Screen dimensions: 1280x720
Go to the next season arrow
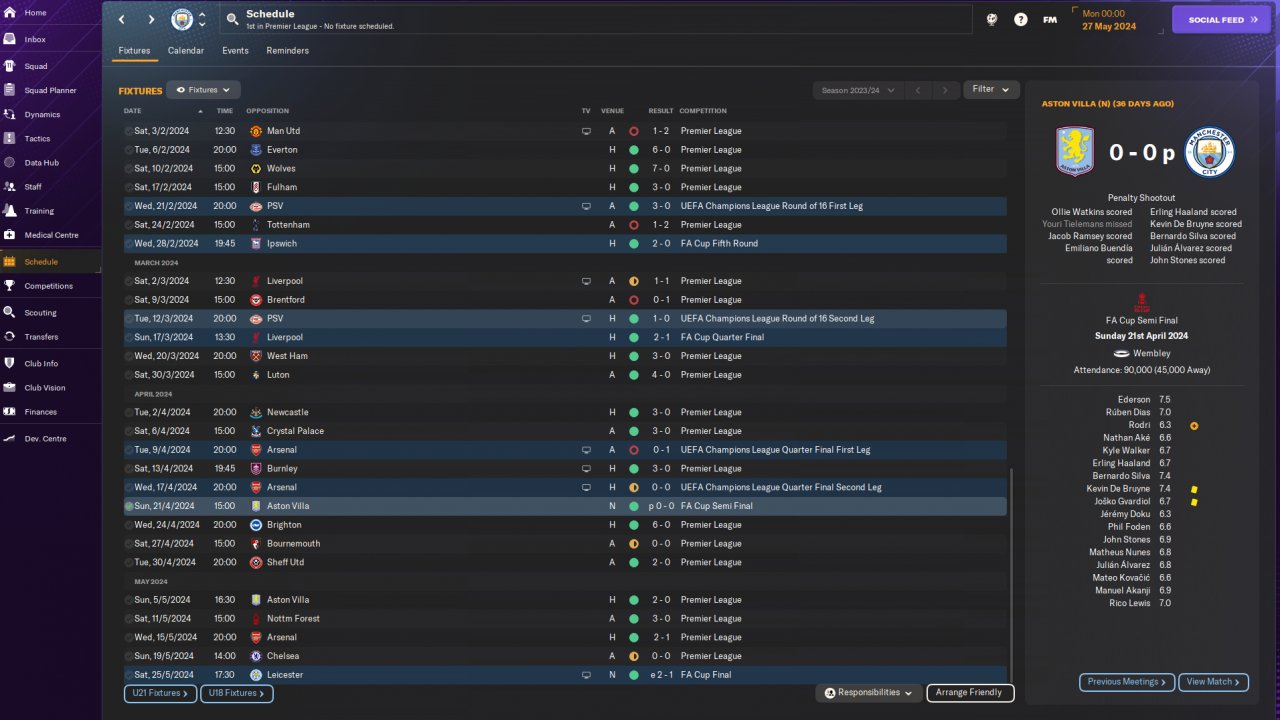pos(945,90)
